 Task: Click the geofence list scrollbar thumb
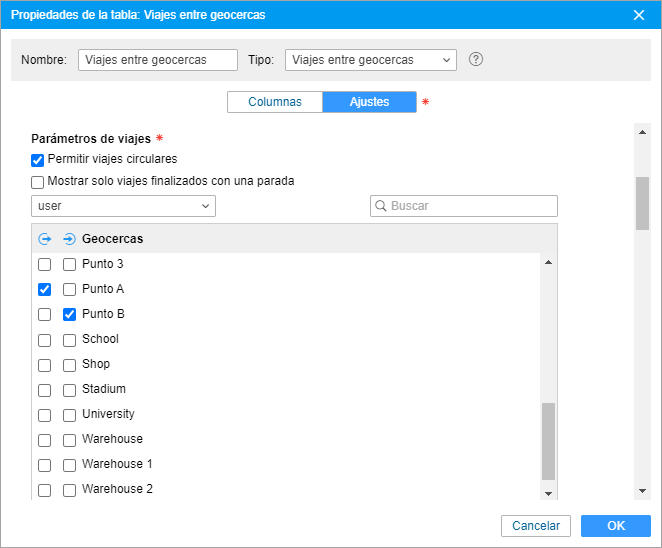[x=548, y=442]
